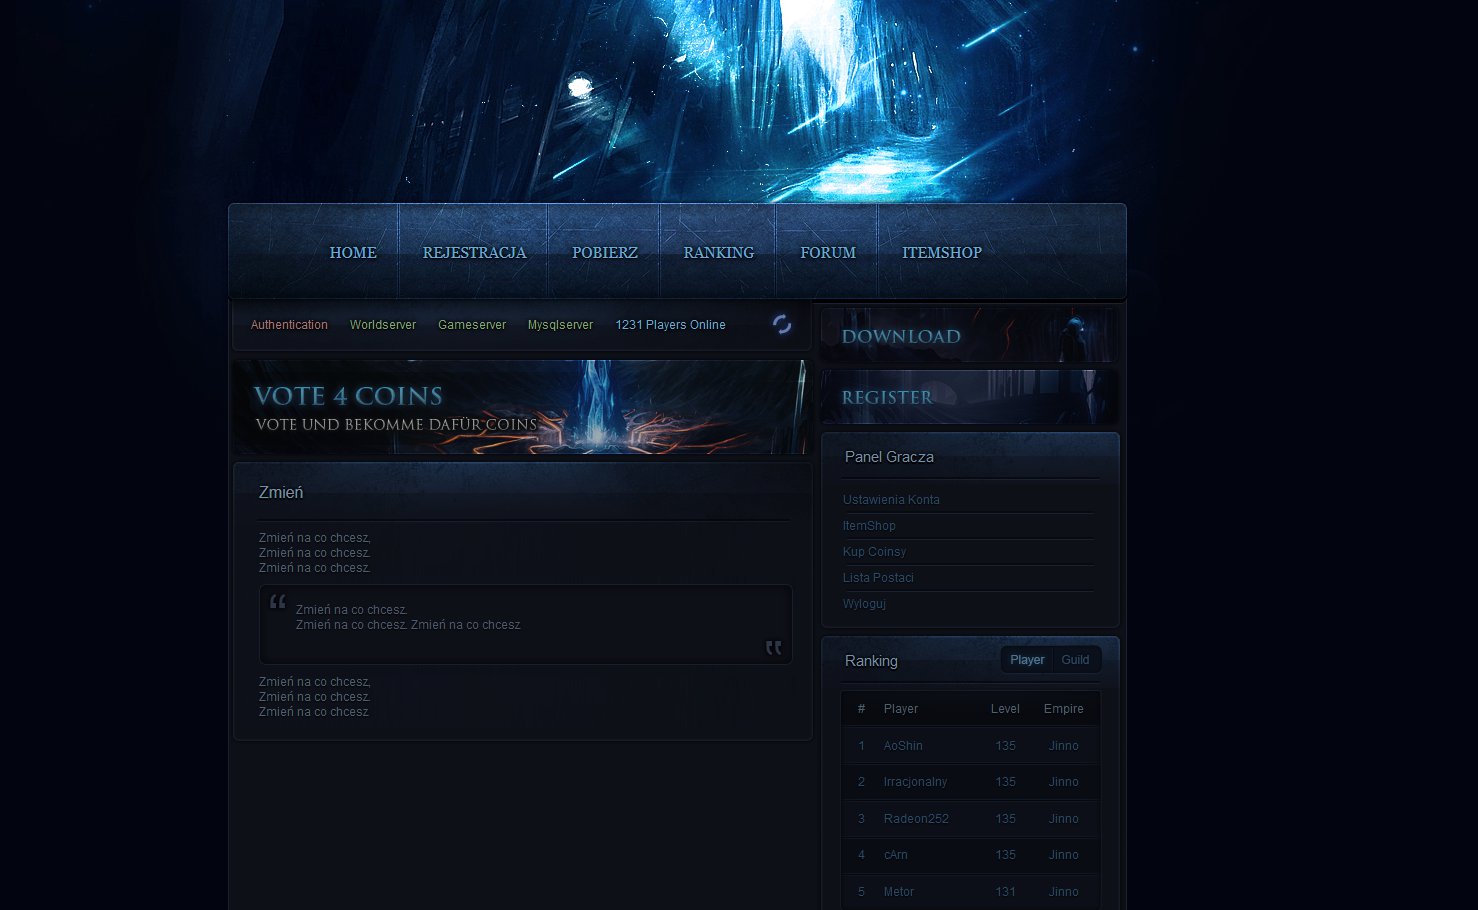Select player cArn in ranking

[895, 855]
